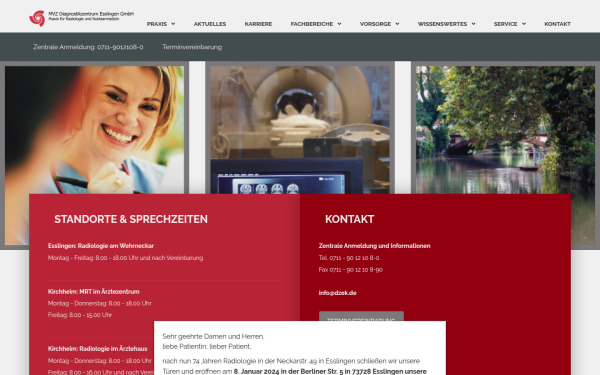
Task: Click Freitag: 8.00 - 15.00 Uhr text
Action: click(x=80, y=315)
